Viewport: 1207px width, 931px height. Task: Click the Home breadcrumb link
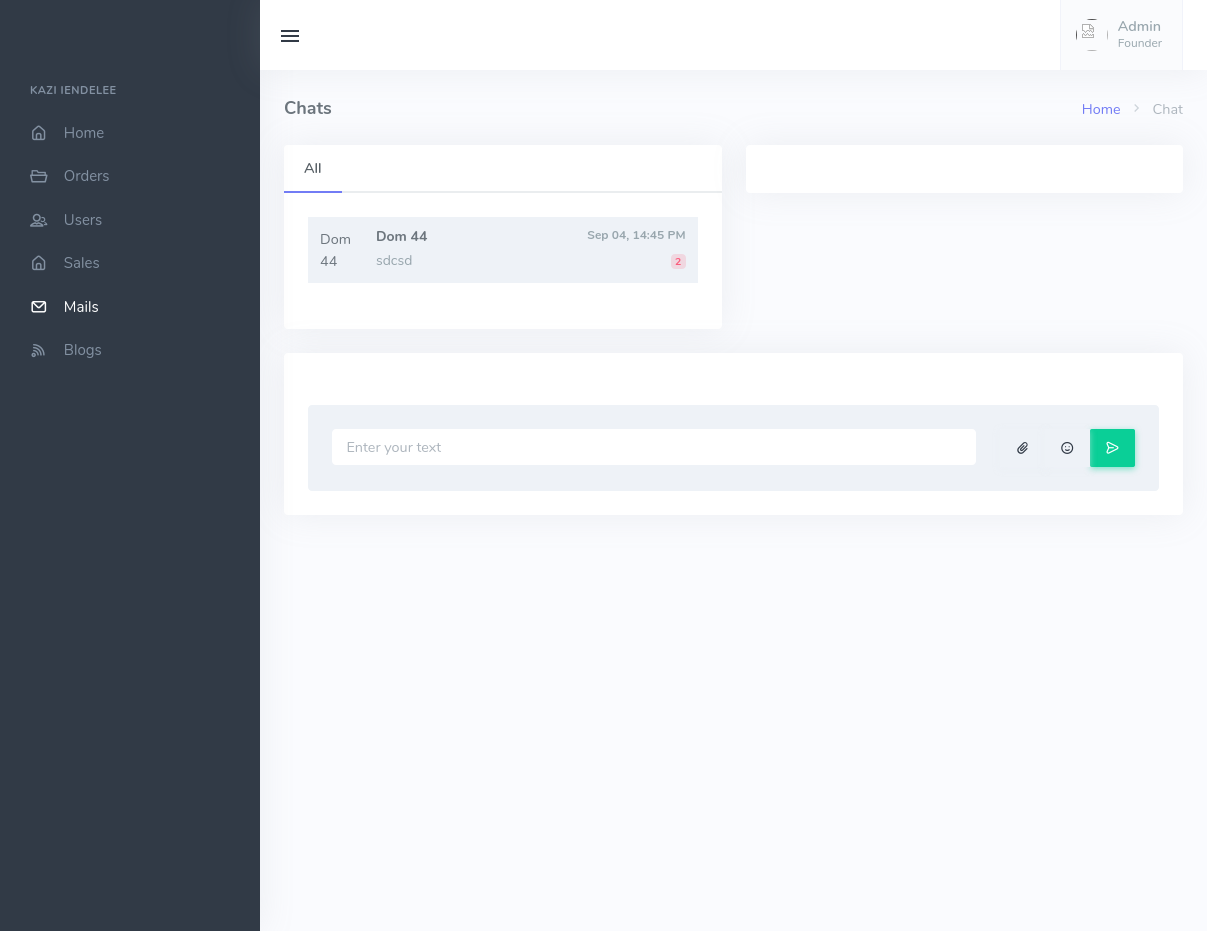1100,109
